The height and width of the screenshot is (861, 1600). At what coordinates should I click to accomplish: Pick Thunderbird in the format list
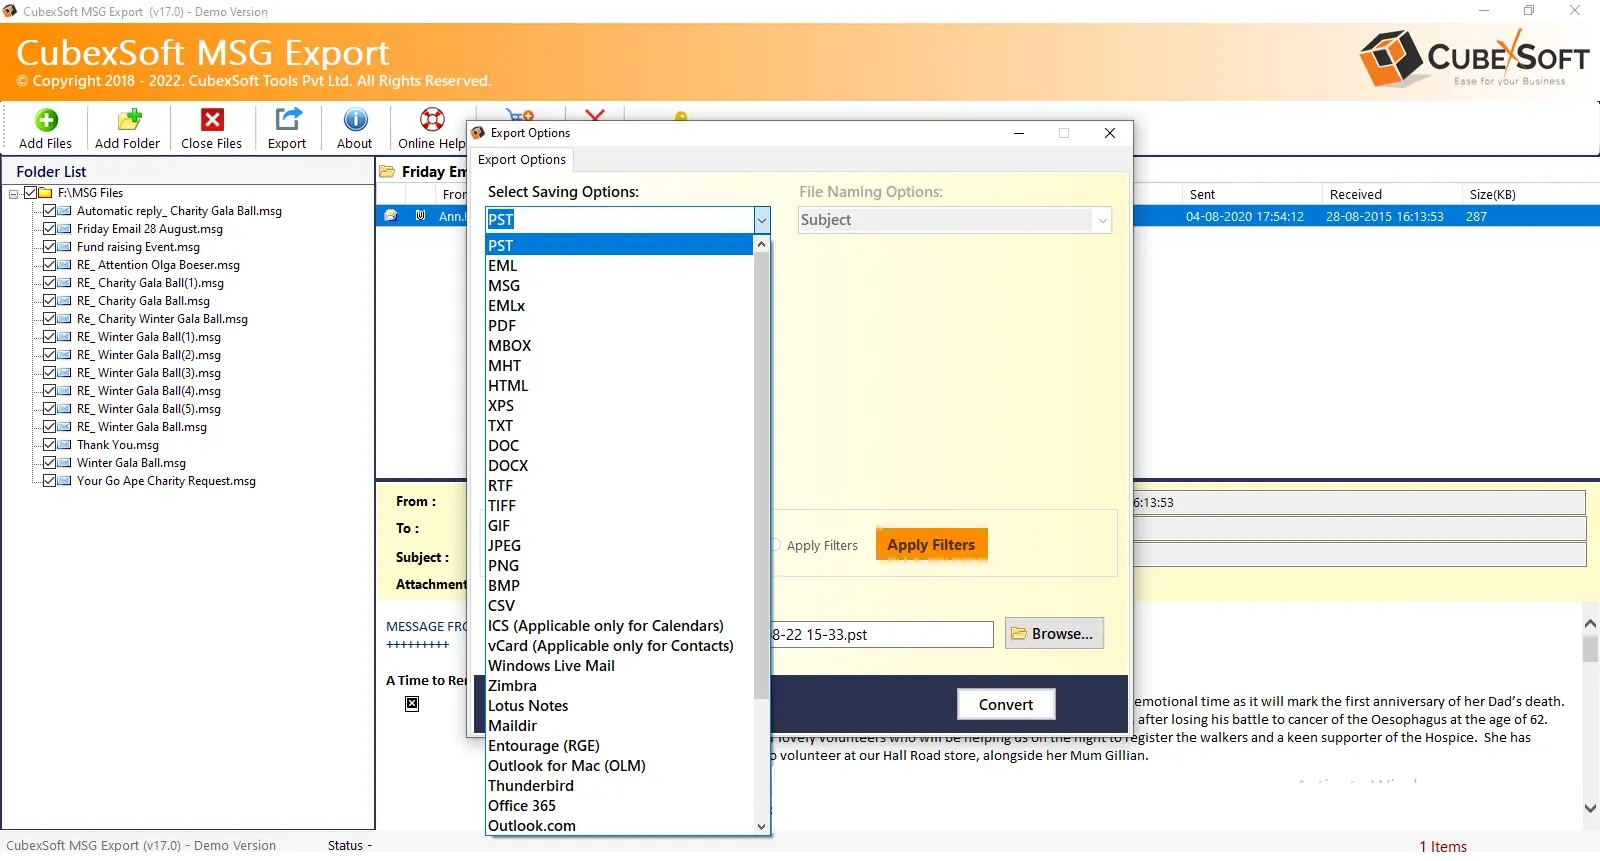[x=619, y=786]
